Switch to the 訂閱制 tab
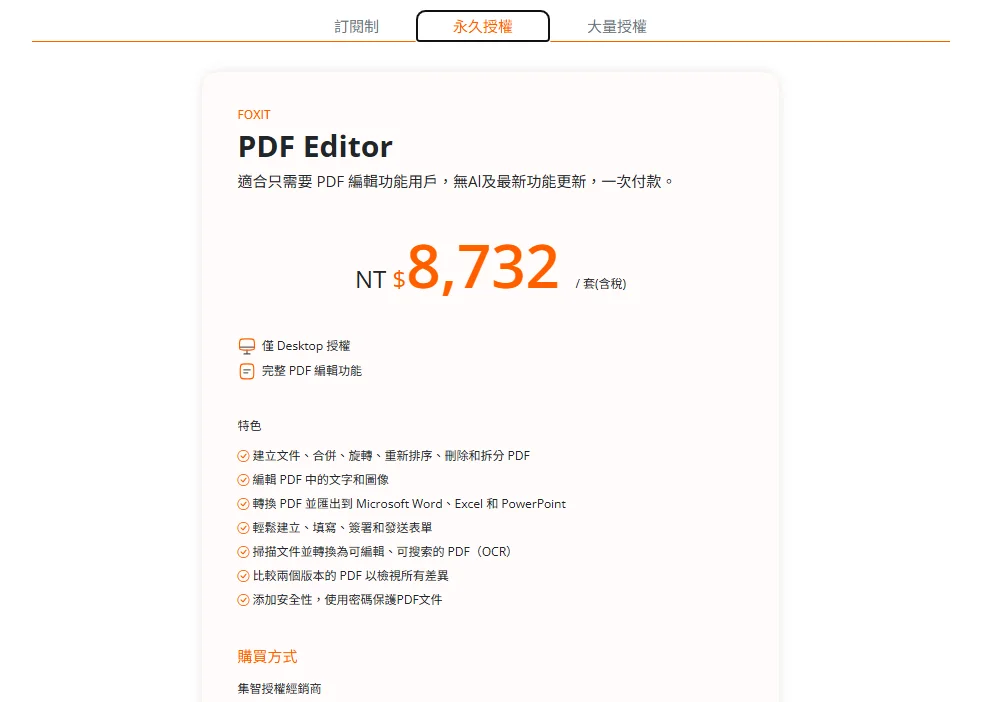 356,26
